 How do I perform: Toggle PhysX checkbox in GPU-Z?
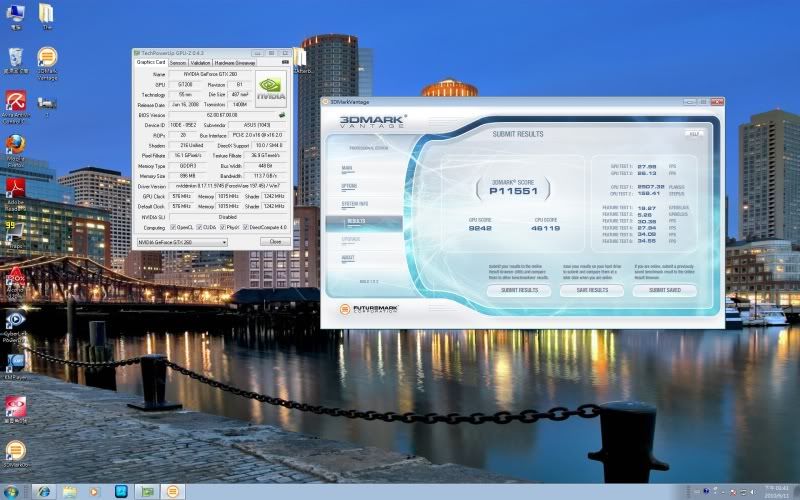[222, 227]
